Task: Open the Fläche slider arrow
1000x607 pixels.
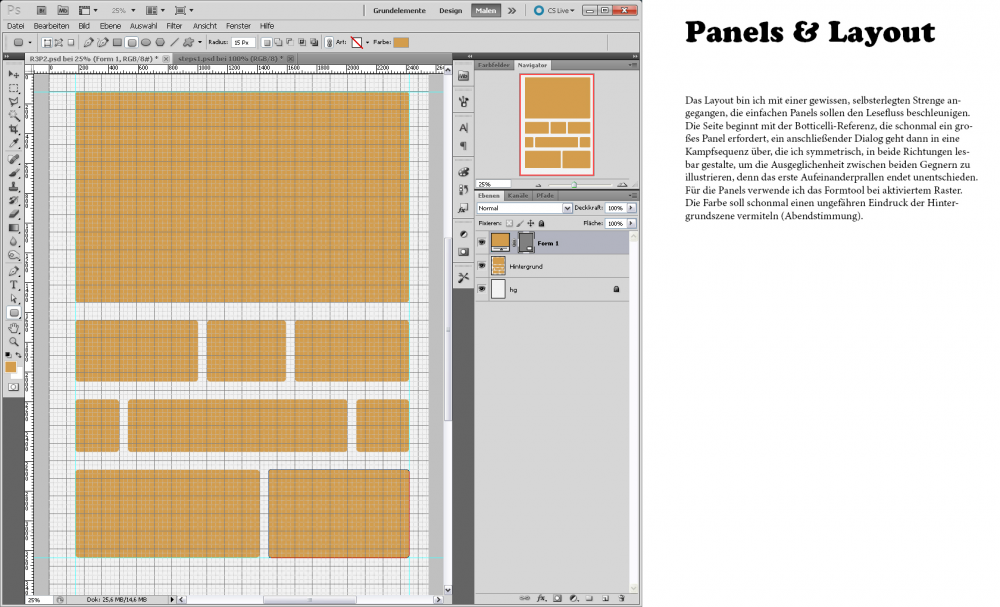Action: click(631, 223)
